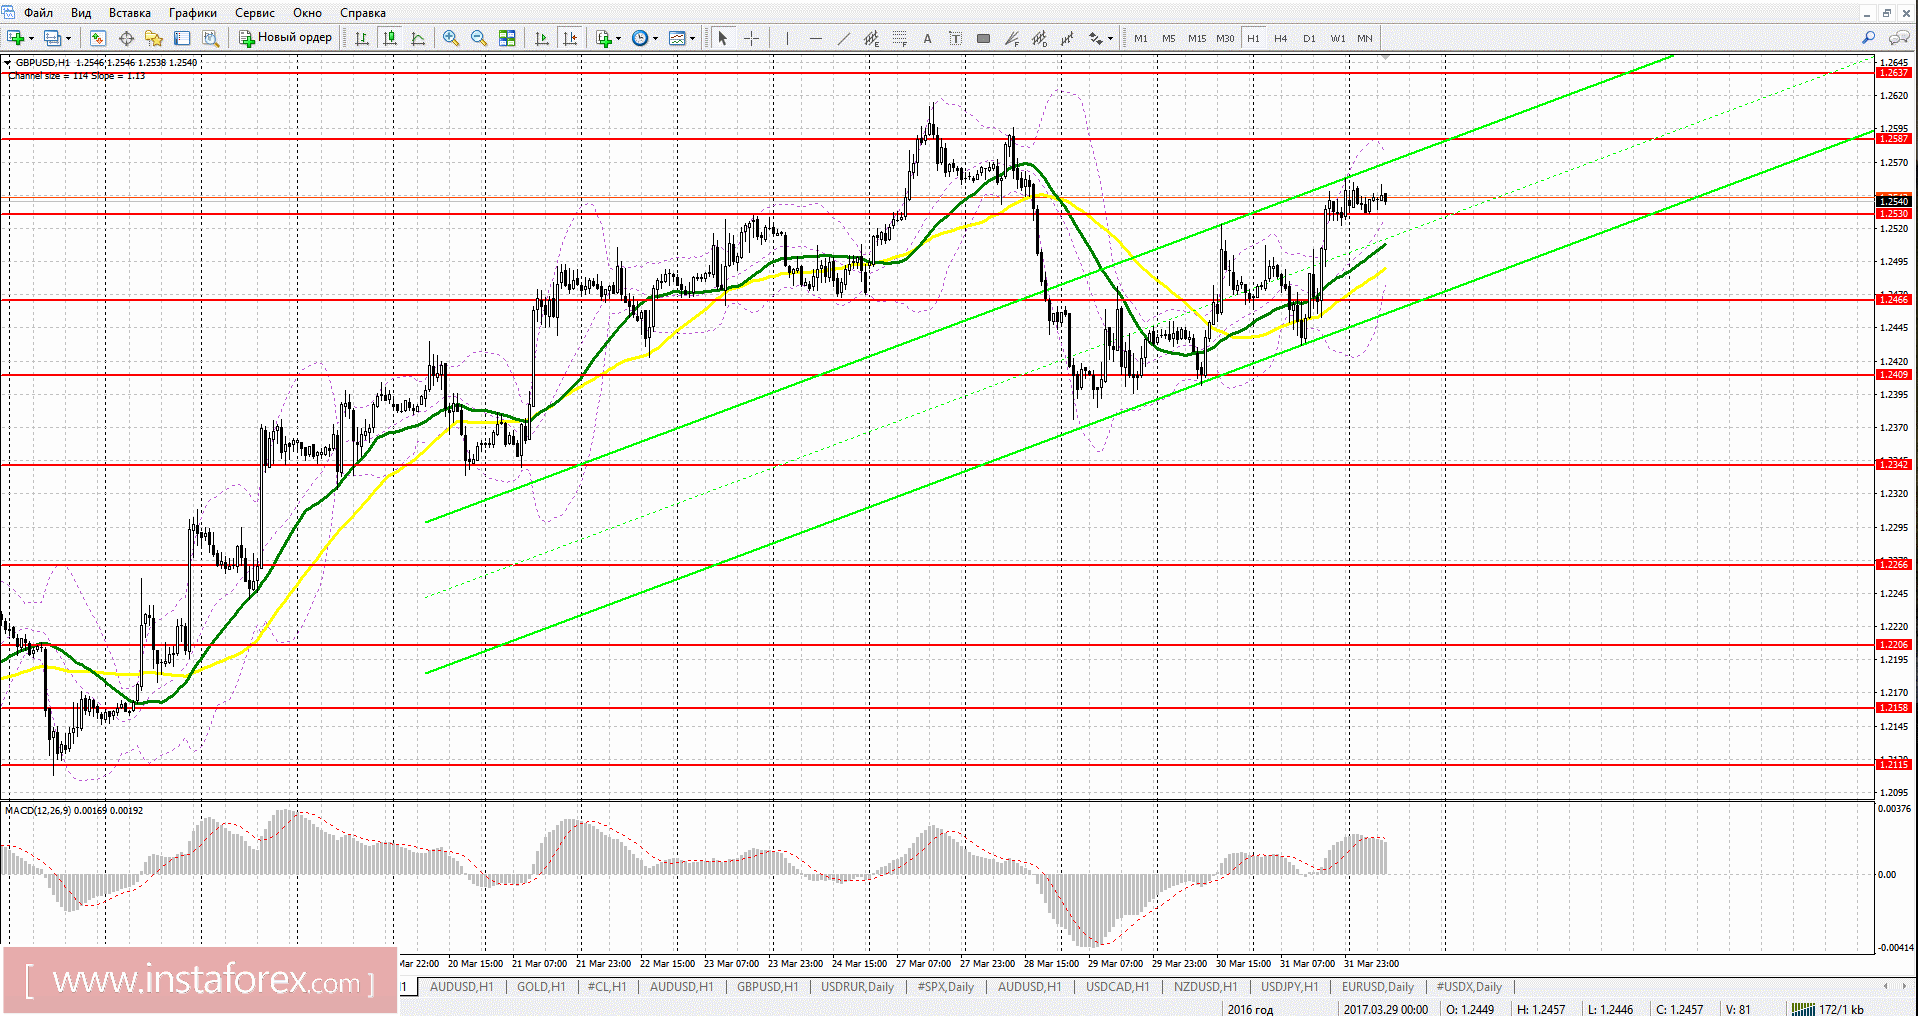The height and width of the screenshot is (1016, 1918).
Task: Expand the templates dropdown arrow
Action: [692, 38]
